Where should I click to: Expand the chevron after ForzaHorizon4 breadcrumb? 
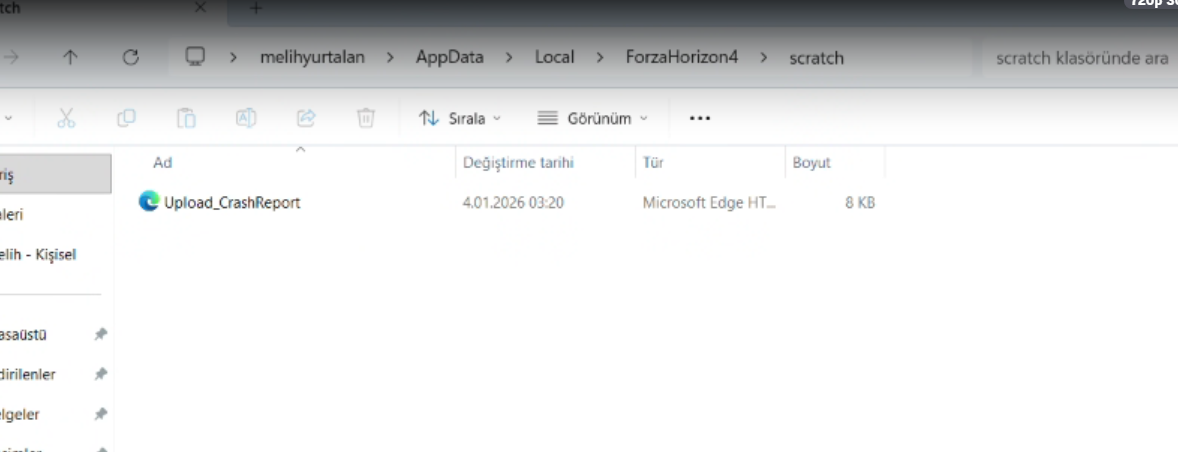(764, 58)
